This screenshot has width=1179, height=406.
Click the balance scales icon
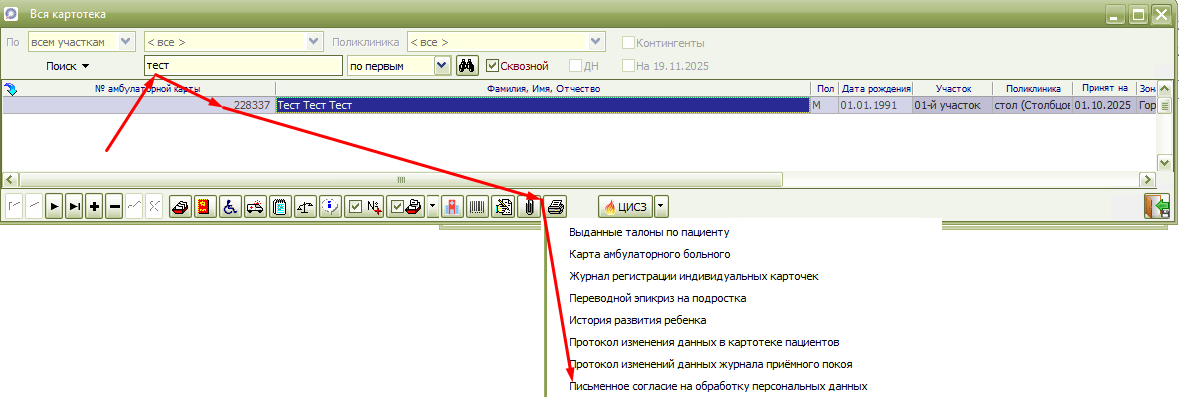pyautogui.click(x=304, y=207)
